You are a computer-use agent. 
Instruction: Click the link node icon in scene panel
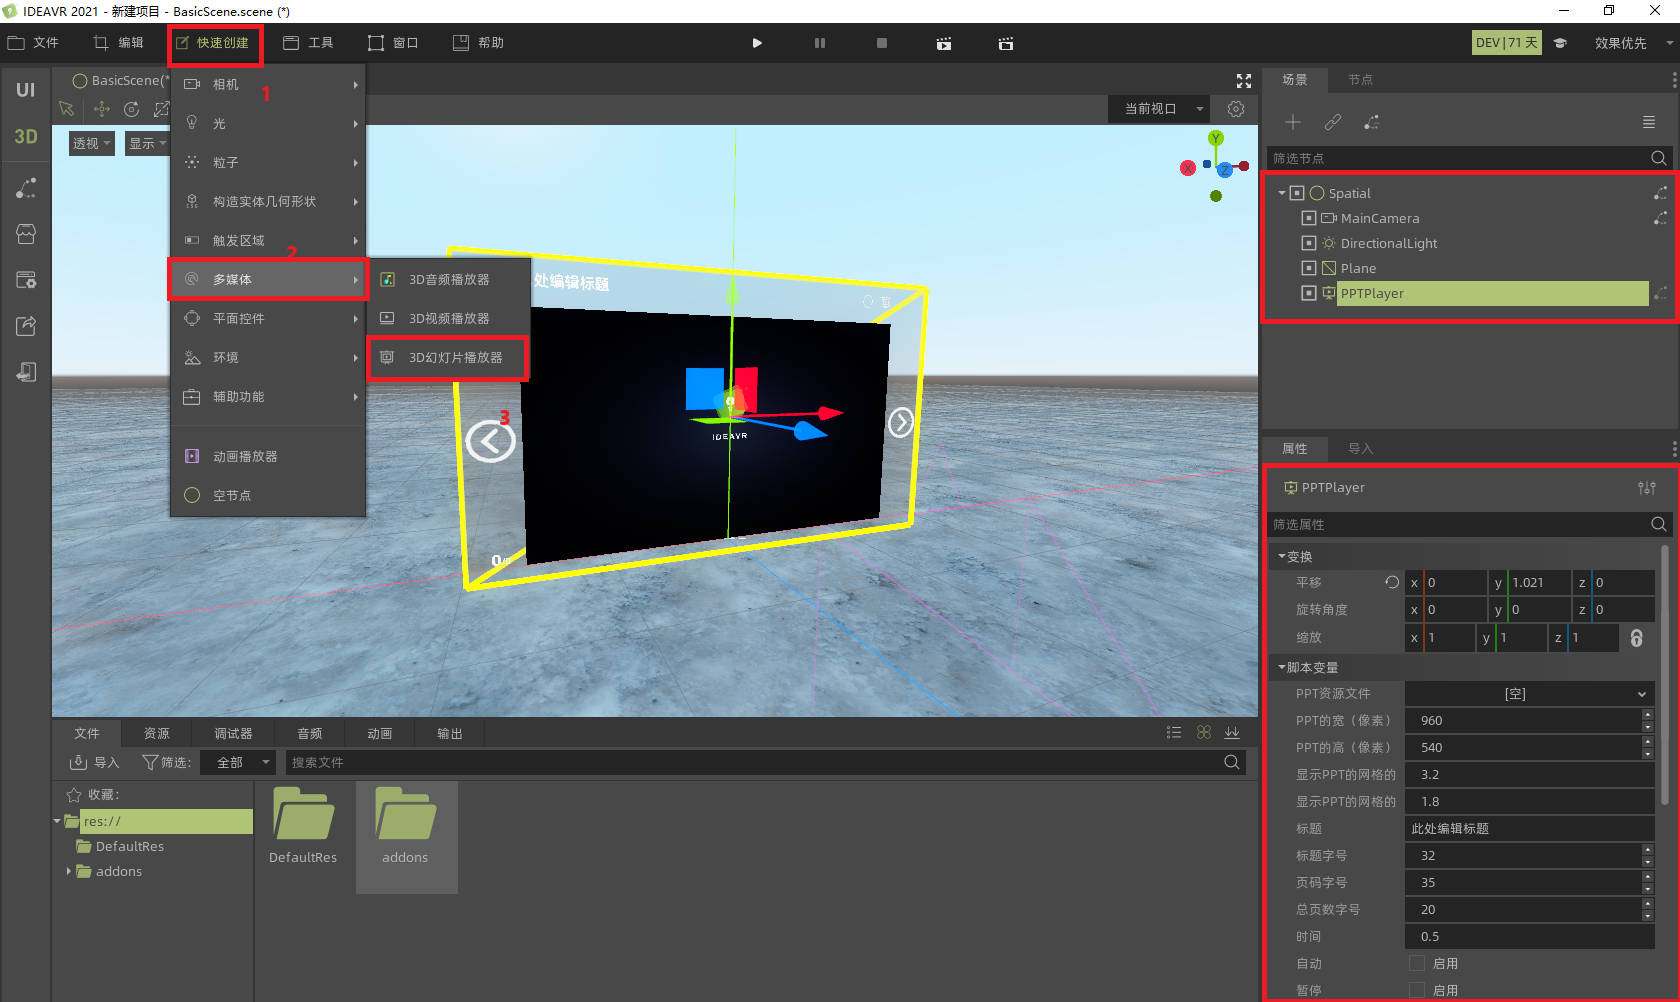click(x=1332, y=122)
